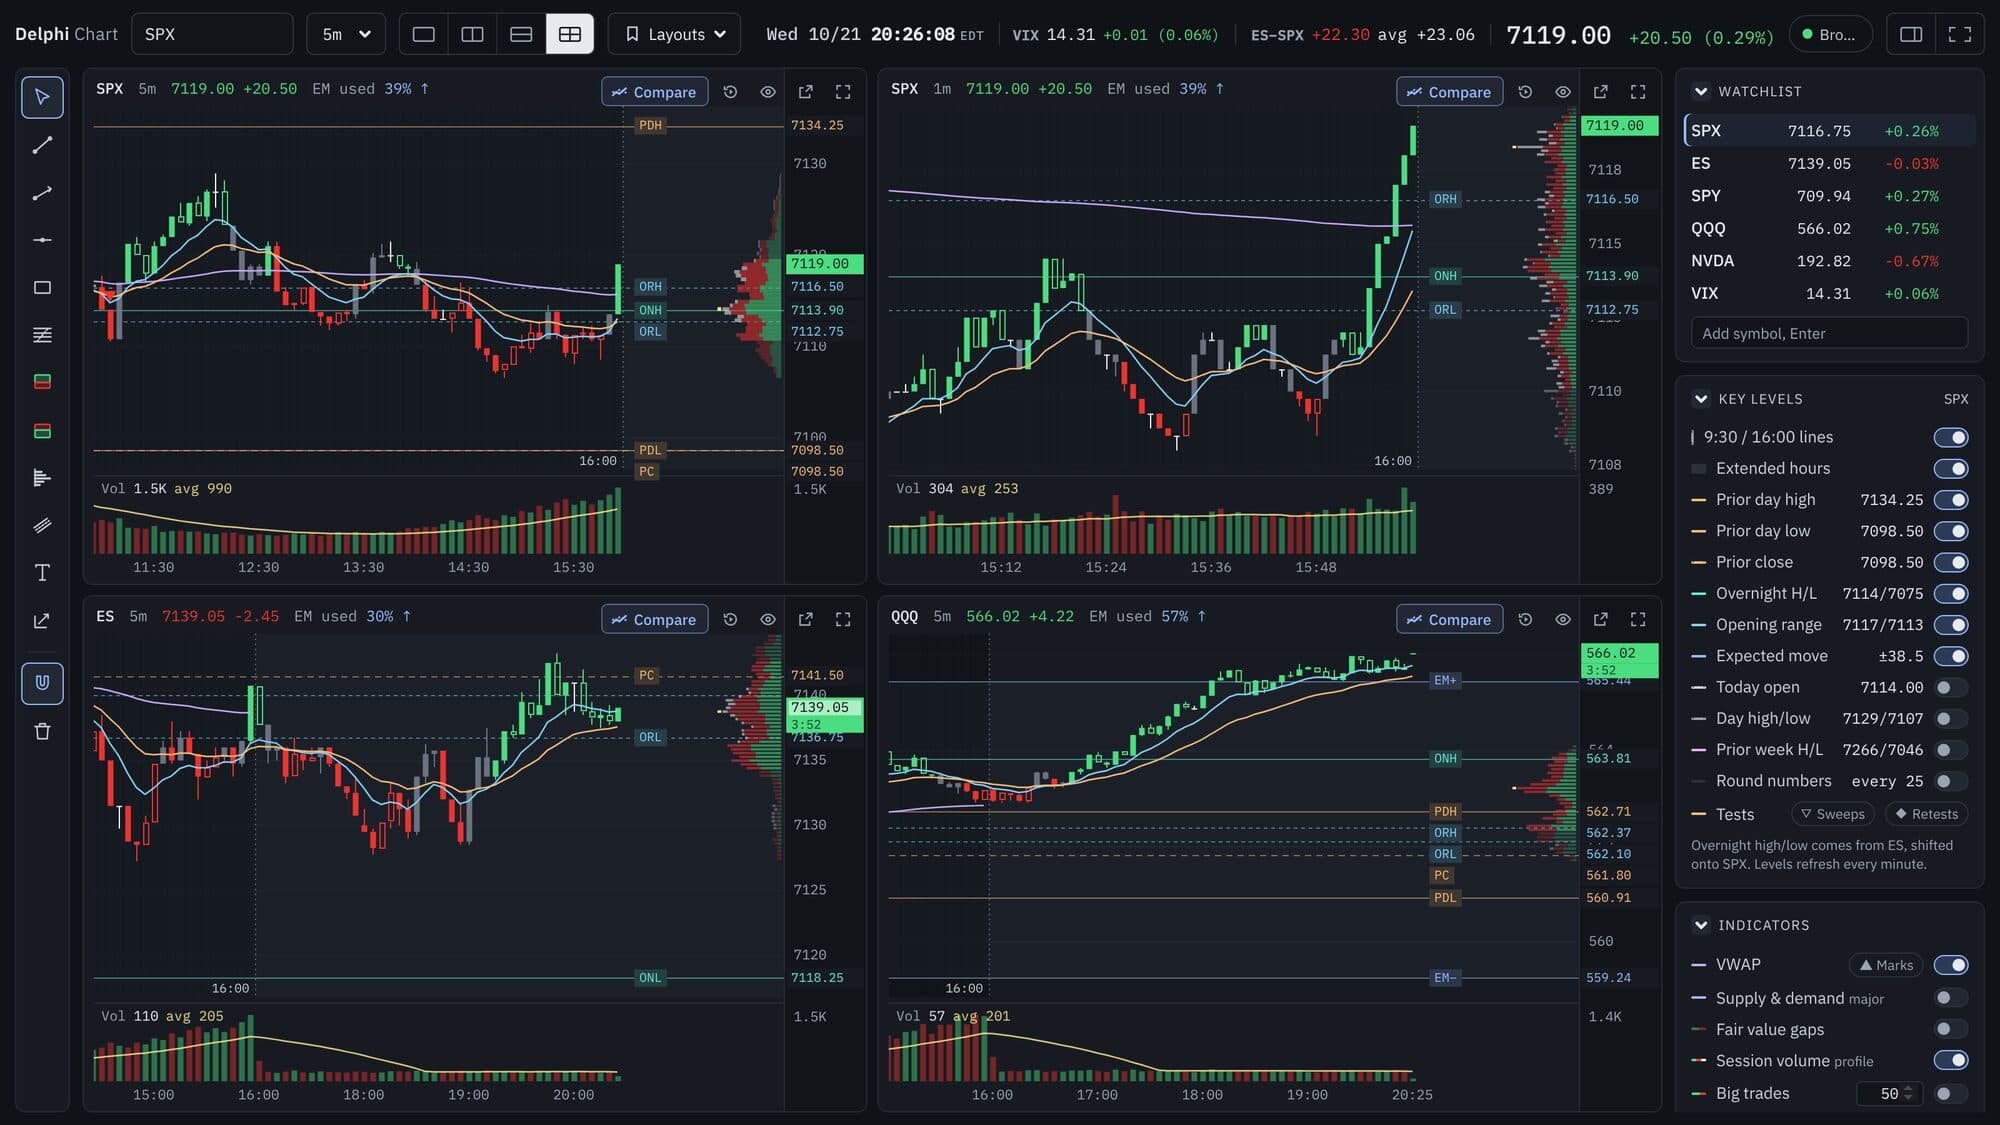Click the VWAP Marks button
Viewport: 2000px width, 1125px height.
click(x=1886, y=965)
